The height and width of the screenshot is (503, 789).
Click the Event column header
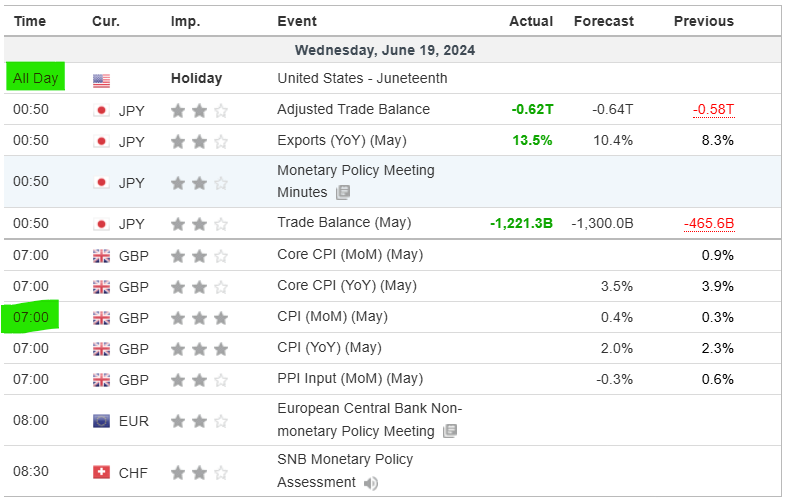tap(297, 21)
